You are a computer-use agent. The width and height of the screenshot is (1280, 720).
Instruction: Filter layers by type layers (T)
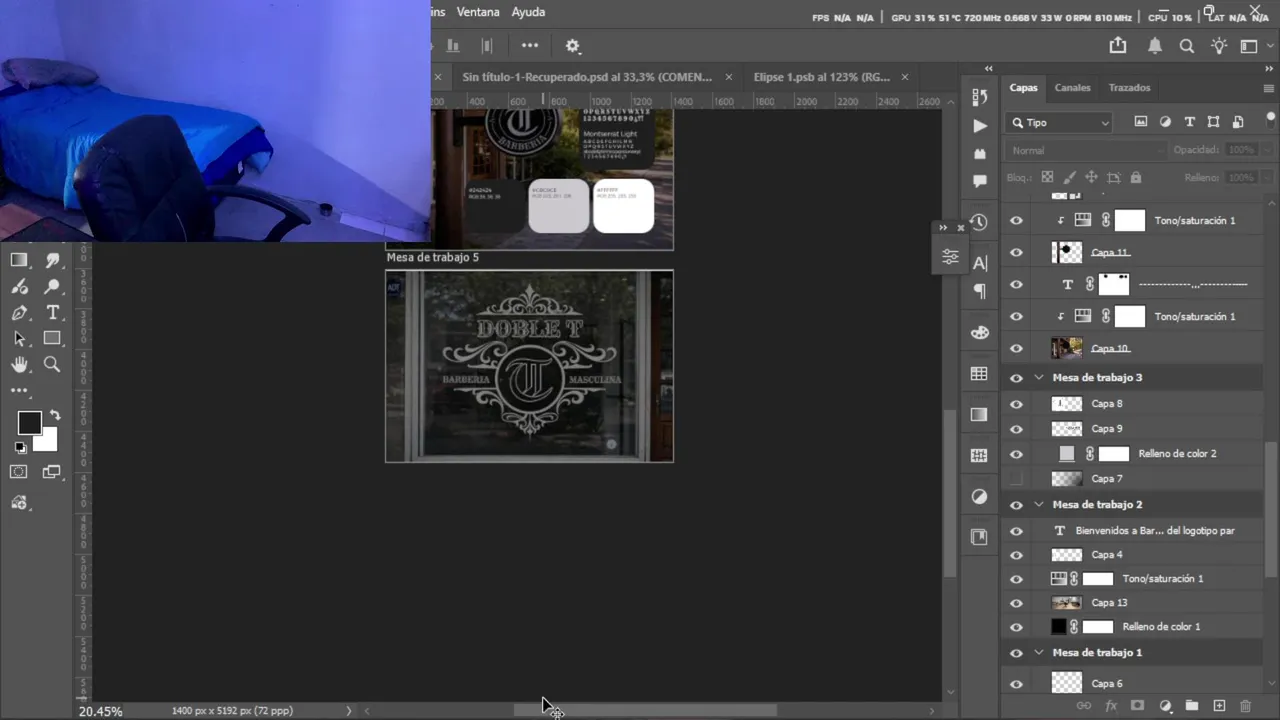[x=1189, y=122]
